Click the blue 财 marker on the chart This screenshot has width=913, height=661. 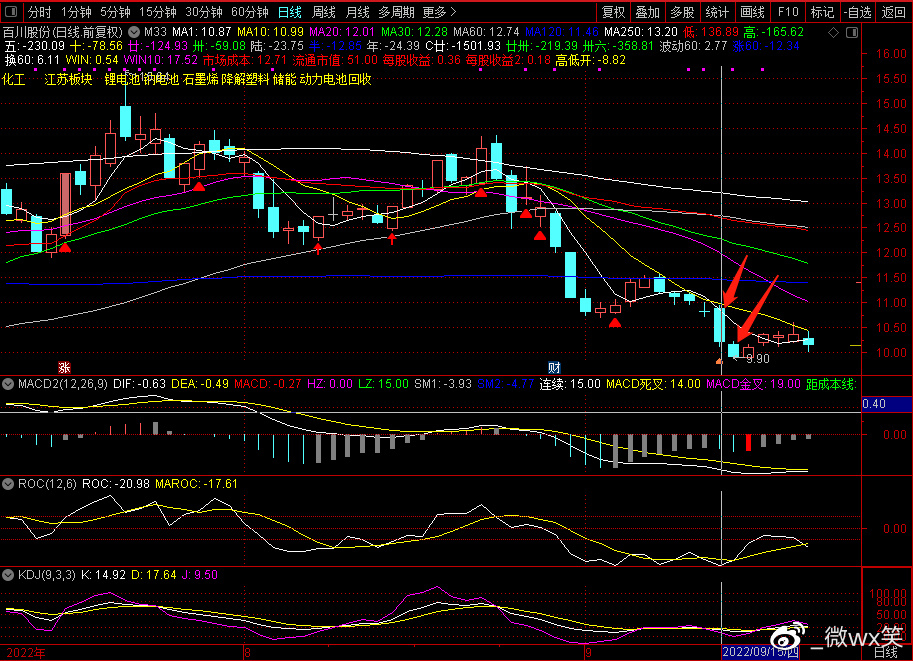554,367
